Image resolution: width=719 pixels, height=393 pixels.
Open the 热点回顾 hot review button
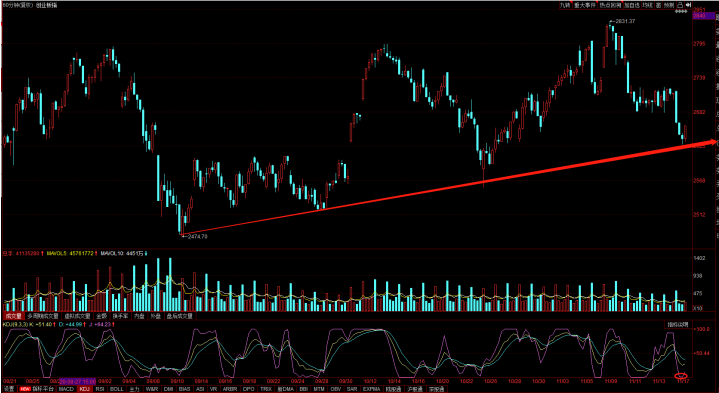pyautogui.click(x=610, y=5)
